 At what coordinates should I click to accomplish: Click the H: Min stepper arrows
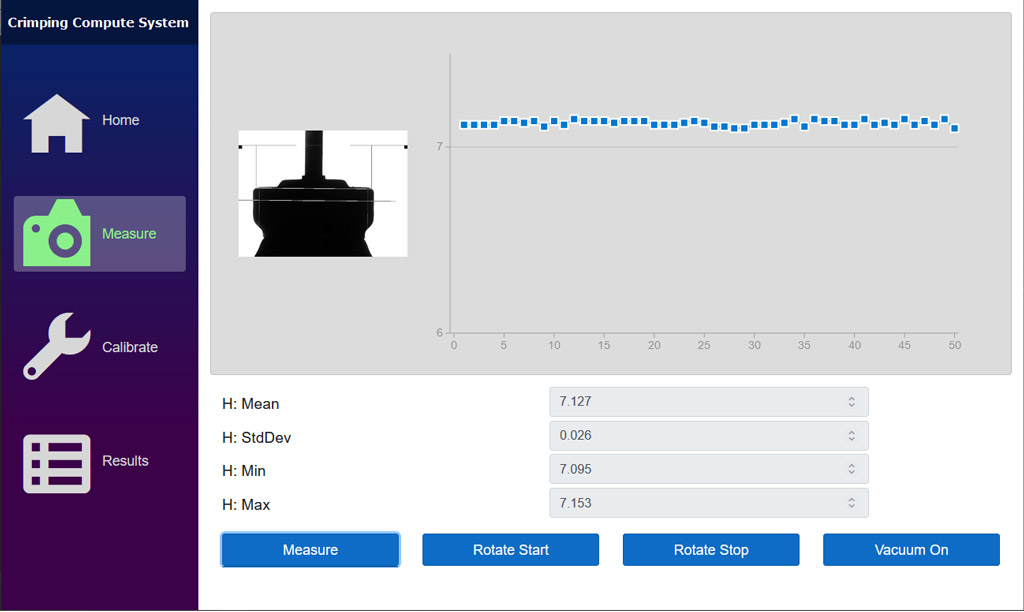coord(851,469)
